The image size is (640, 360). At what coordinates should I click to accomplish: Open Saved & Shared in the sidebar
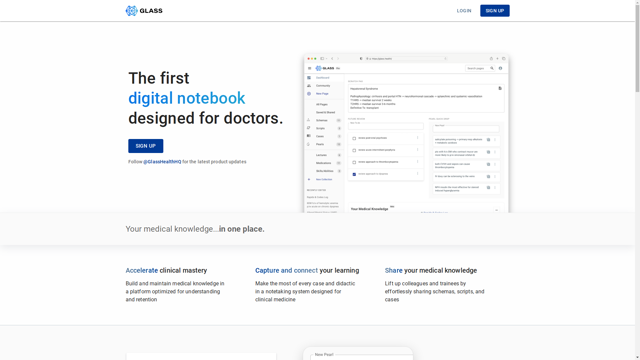tap(325, 112)
